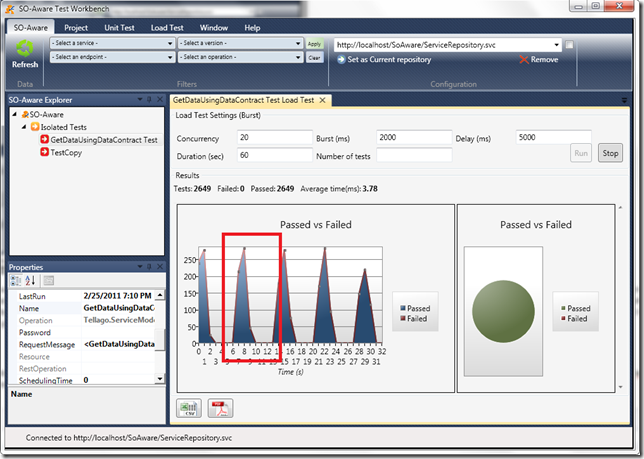This screenshot has height=459, width=644.
Task: Click the Stop load test button
Action: click(610, 153)
